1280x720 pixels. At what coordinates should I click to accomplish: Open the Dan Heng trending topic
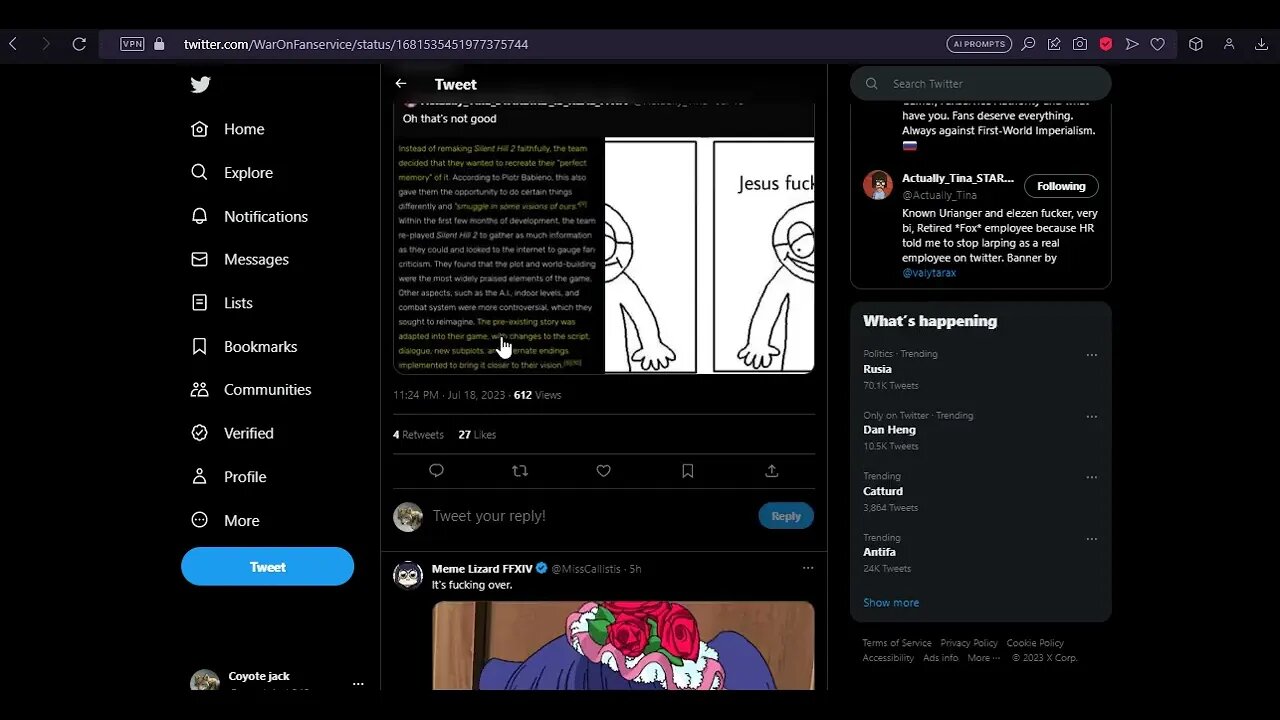click(x=889, y=430)
